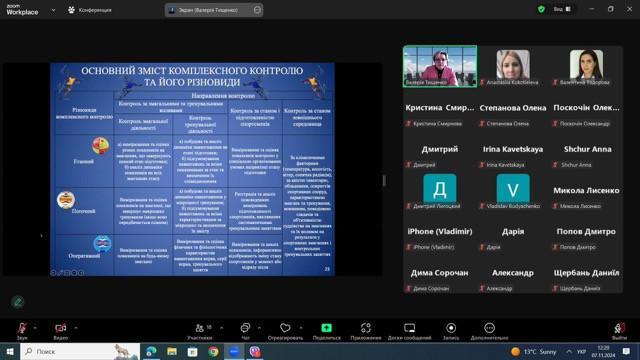Click the Windows Поиск search box
Viewport: 640px width, 360px height.
[80, 351]
